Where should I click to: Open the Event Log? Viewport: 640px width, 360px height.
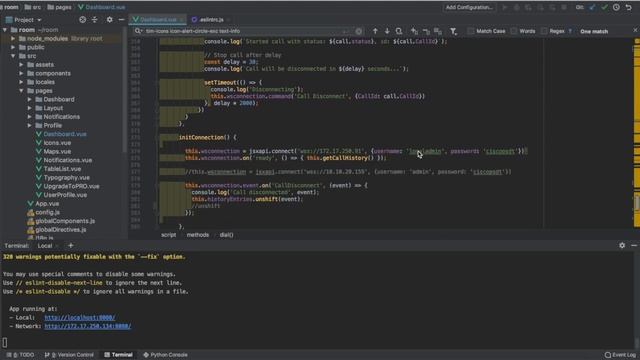[x=620, y=355]
